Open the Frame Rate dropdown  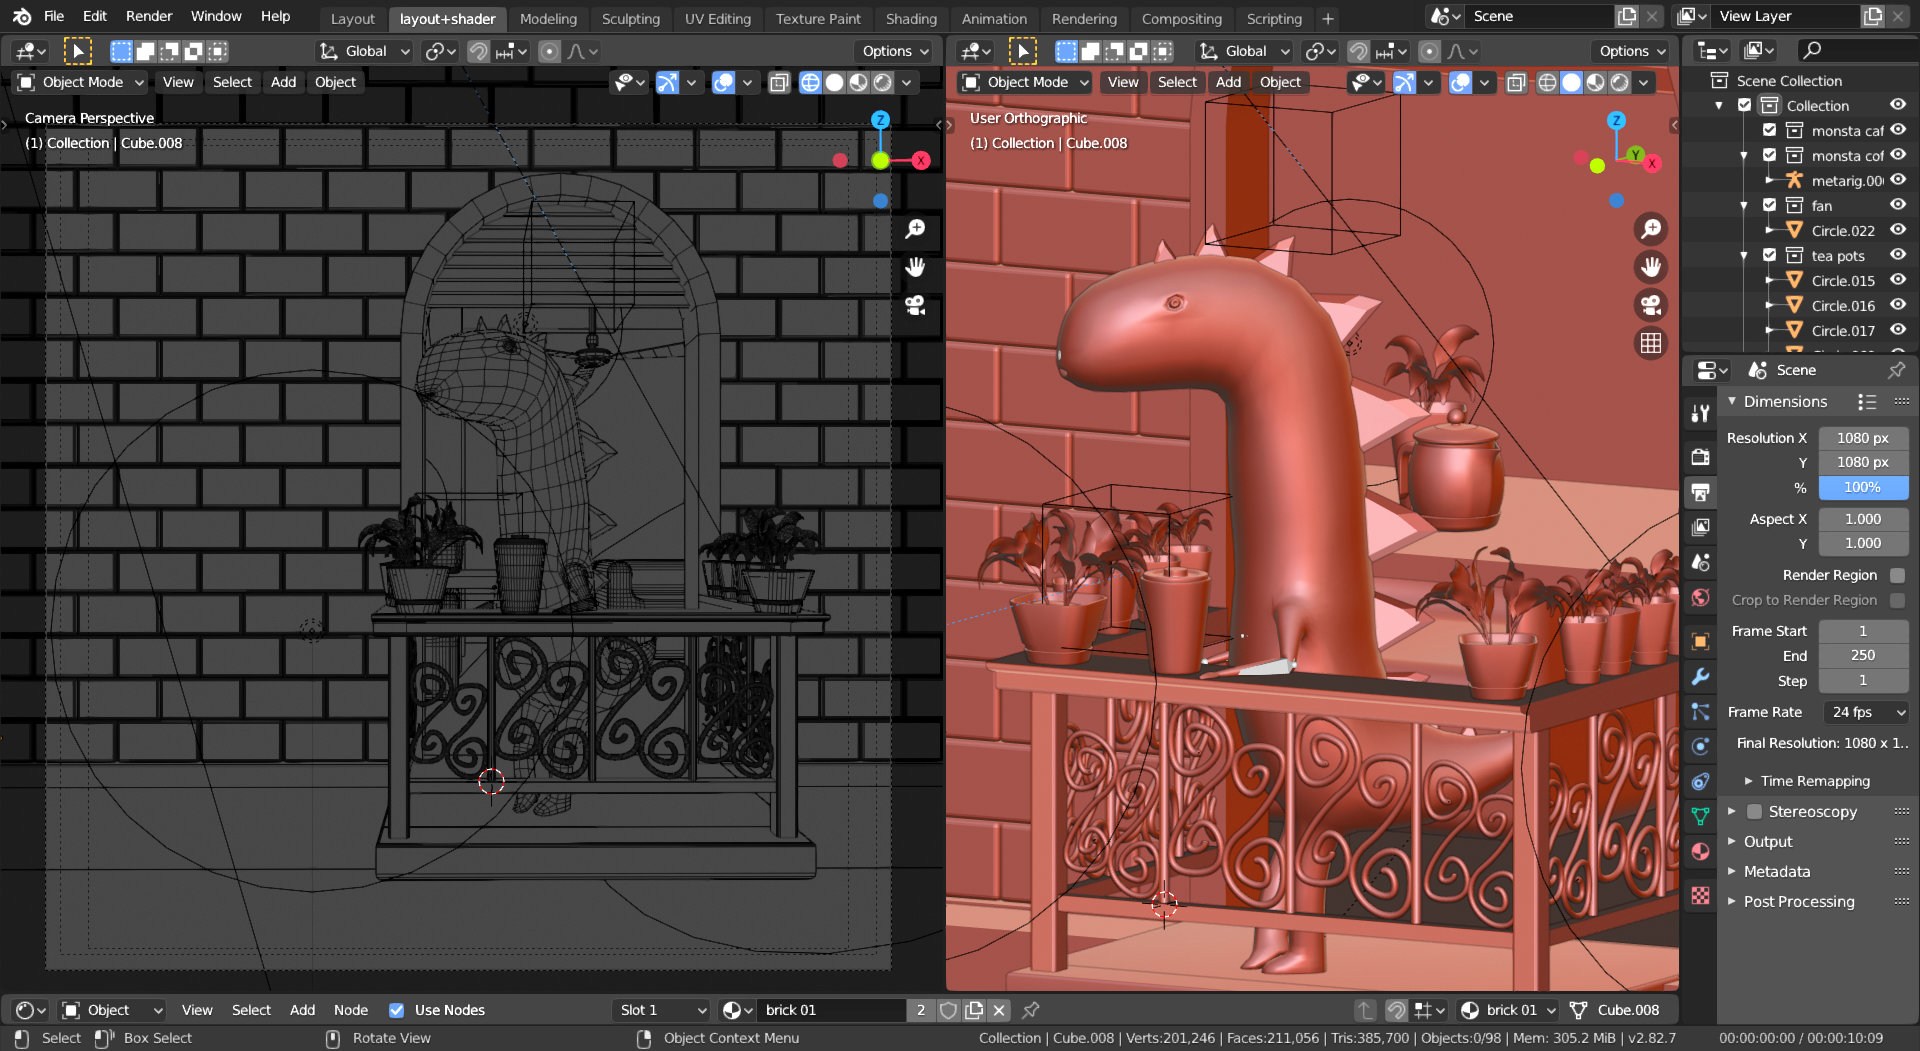pyautogui.click(x=1866, y=712)
